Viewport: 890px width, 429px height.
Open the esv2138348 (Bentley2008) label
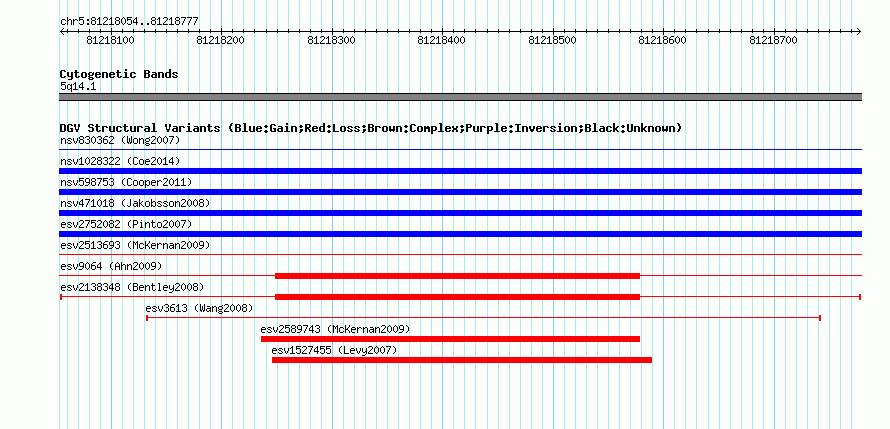coord(132,287)
